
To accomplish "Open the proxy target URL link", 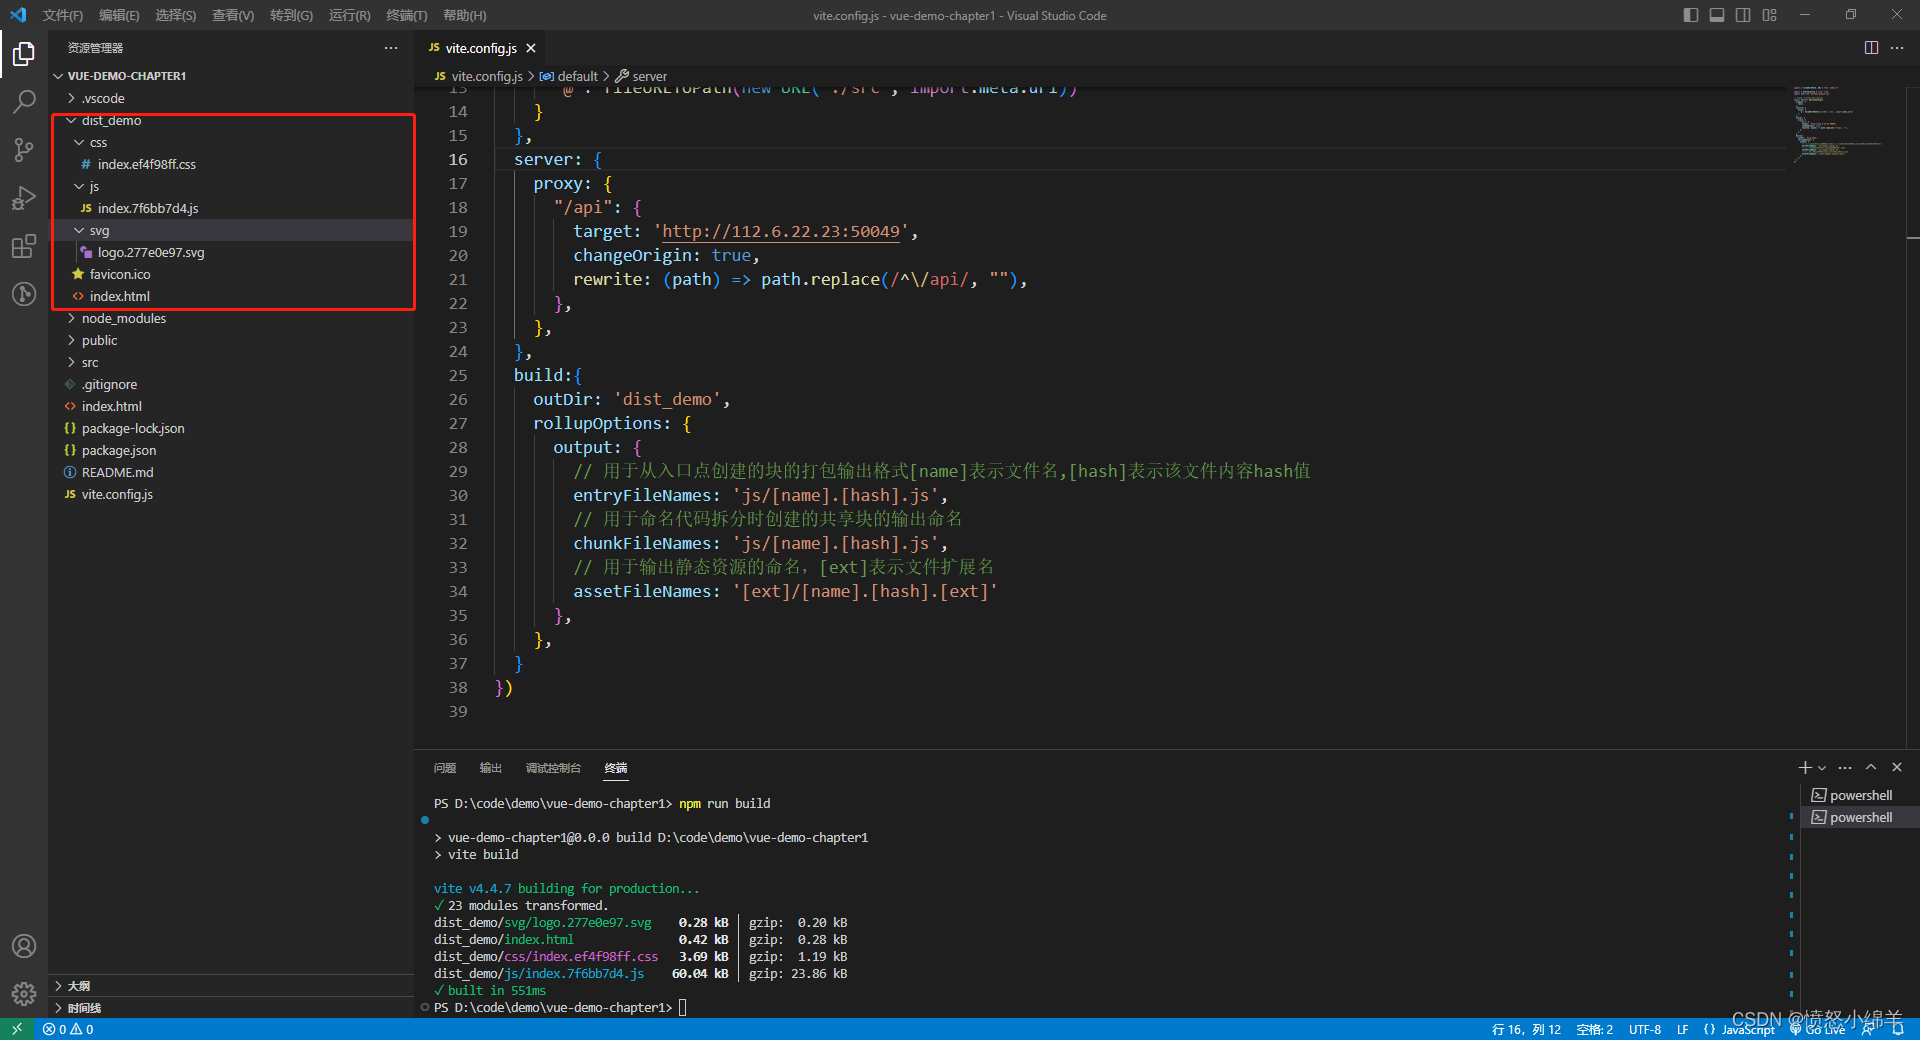I will point(781,231).
